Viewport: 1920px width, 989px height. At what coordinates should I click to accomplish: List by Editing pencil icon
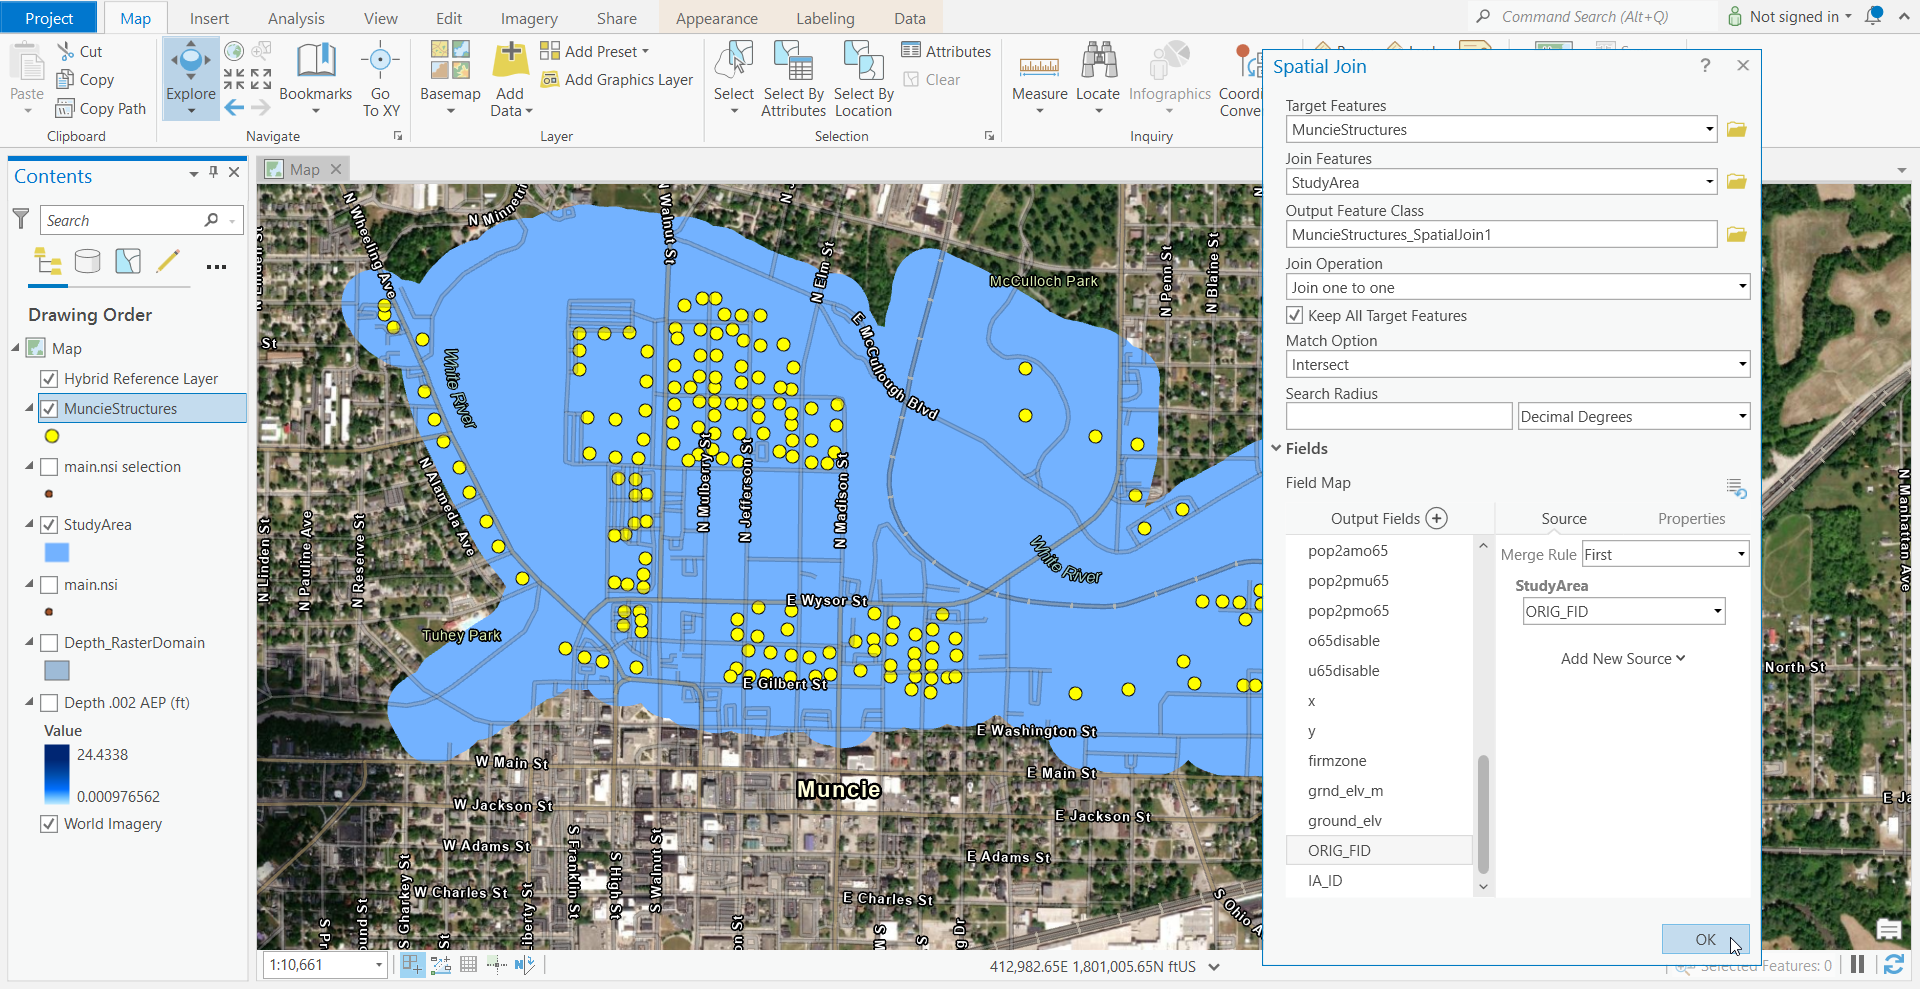coord(168,262)
